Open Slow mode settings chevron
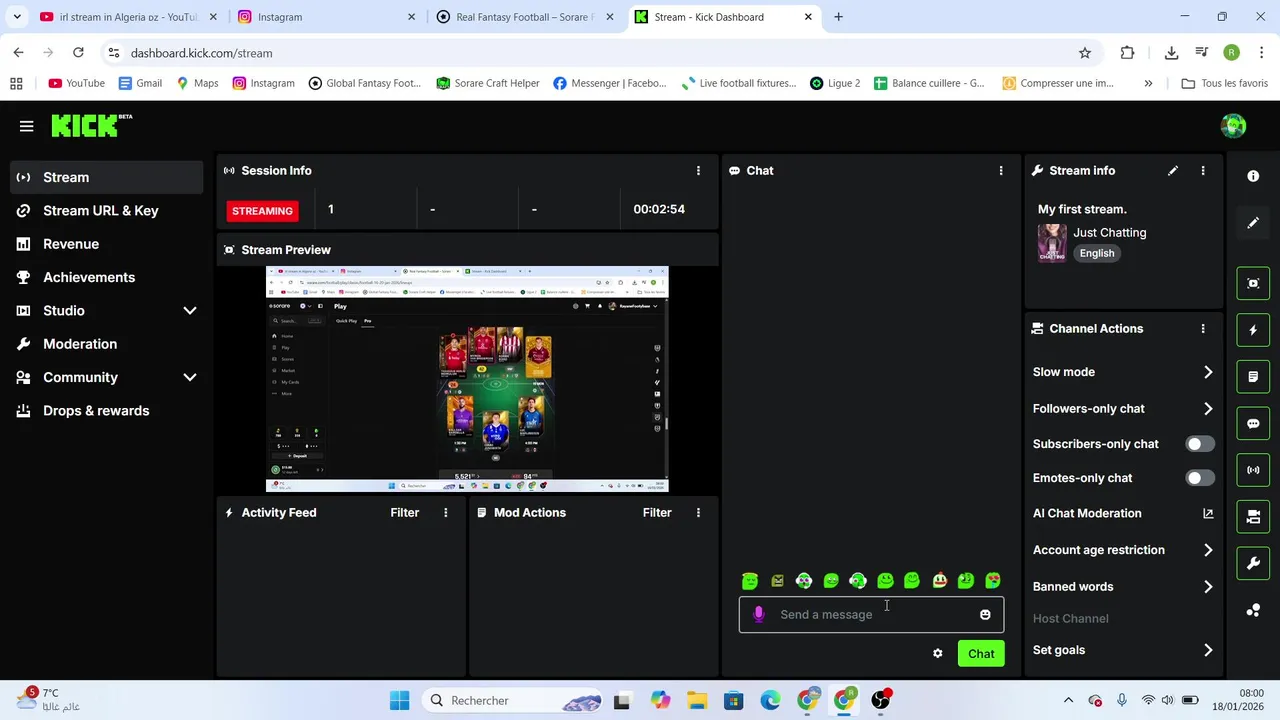 click(1208, 372)
